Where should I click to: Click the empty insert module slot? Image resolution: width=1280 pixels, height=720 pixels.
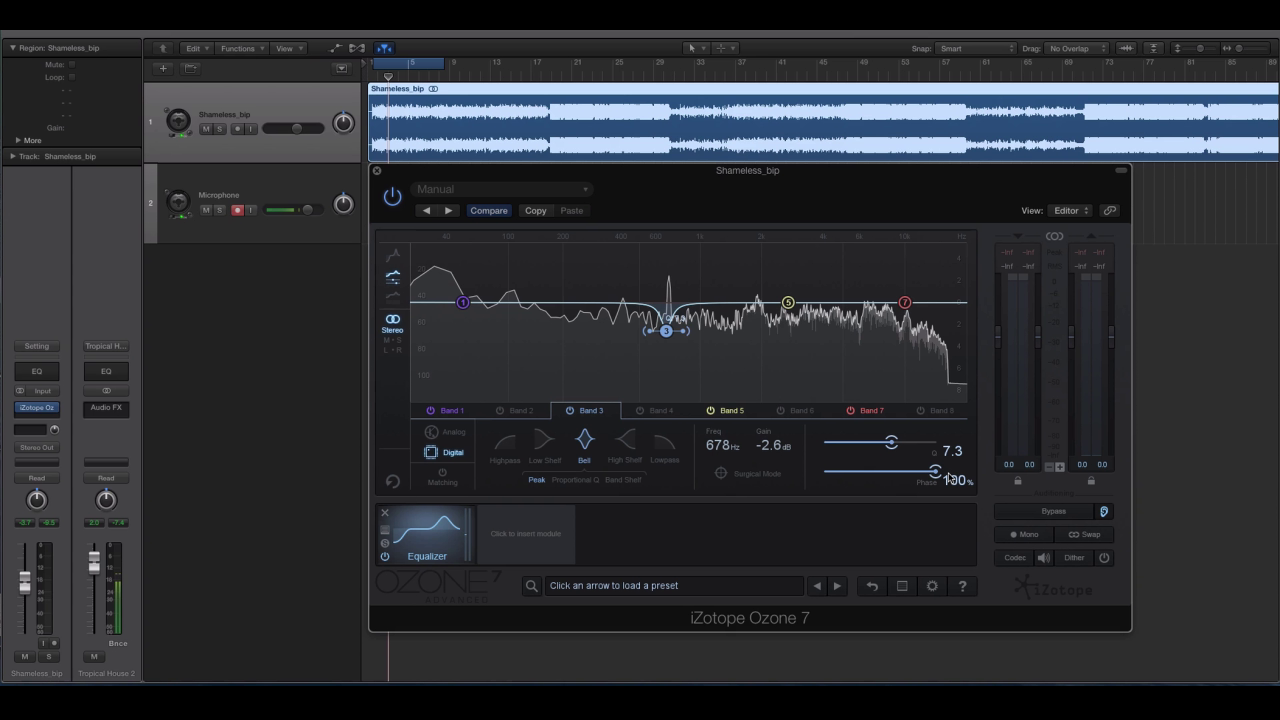coord(526,534)
